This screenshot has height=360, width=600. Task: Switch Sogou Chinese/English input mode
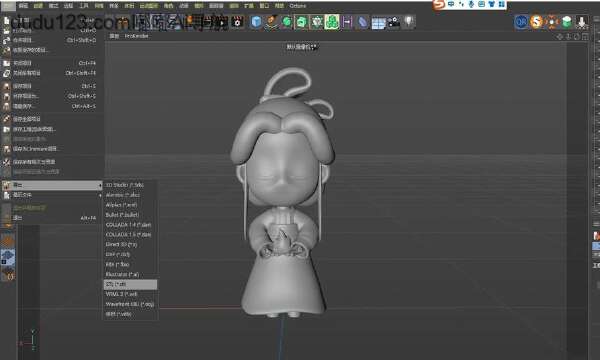point(451,4)
